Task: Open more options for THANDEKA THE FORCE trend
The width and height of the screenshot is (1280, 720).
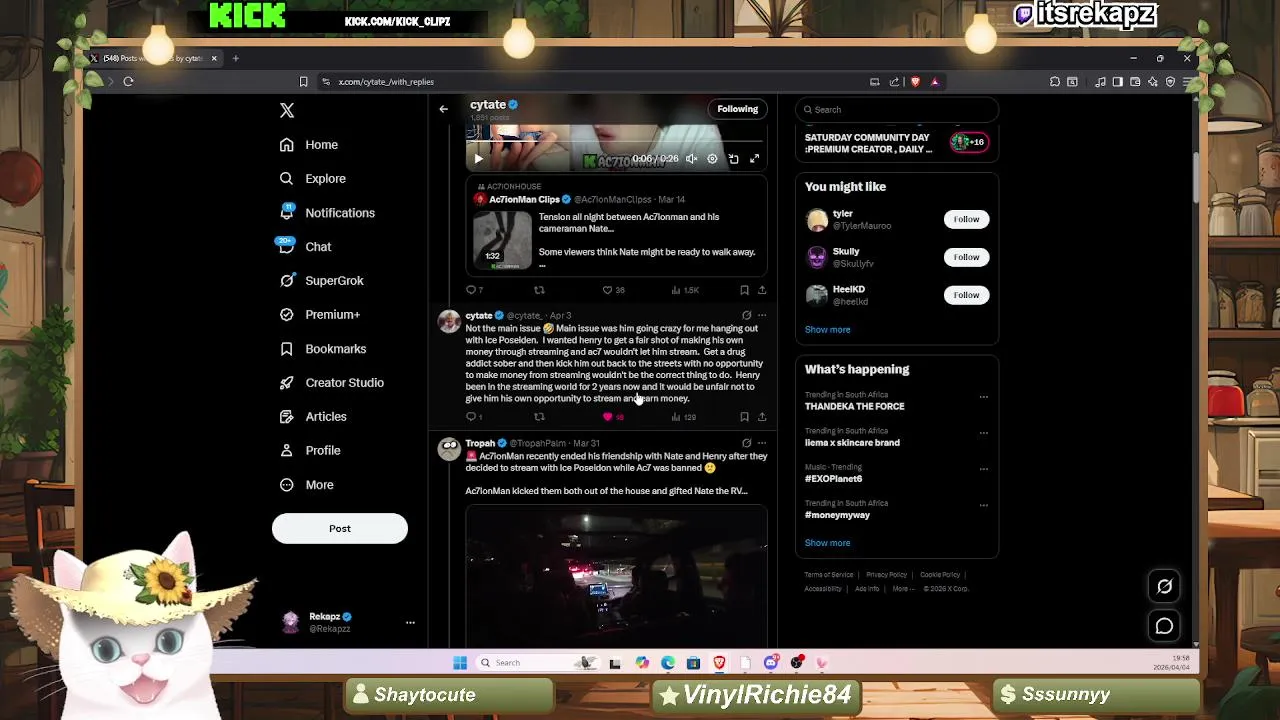Action: [x=983, y=397]
